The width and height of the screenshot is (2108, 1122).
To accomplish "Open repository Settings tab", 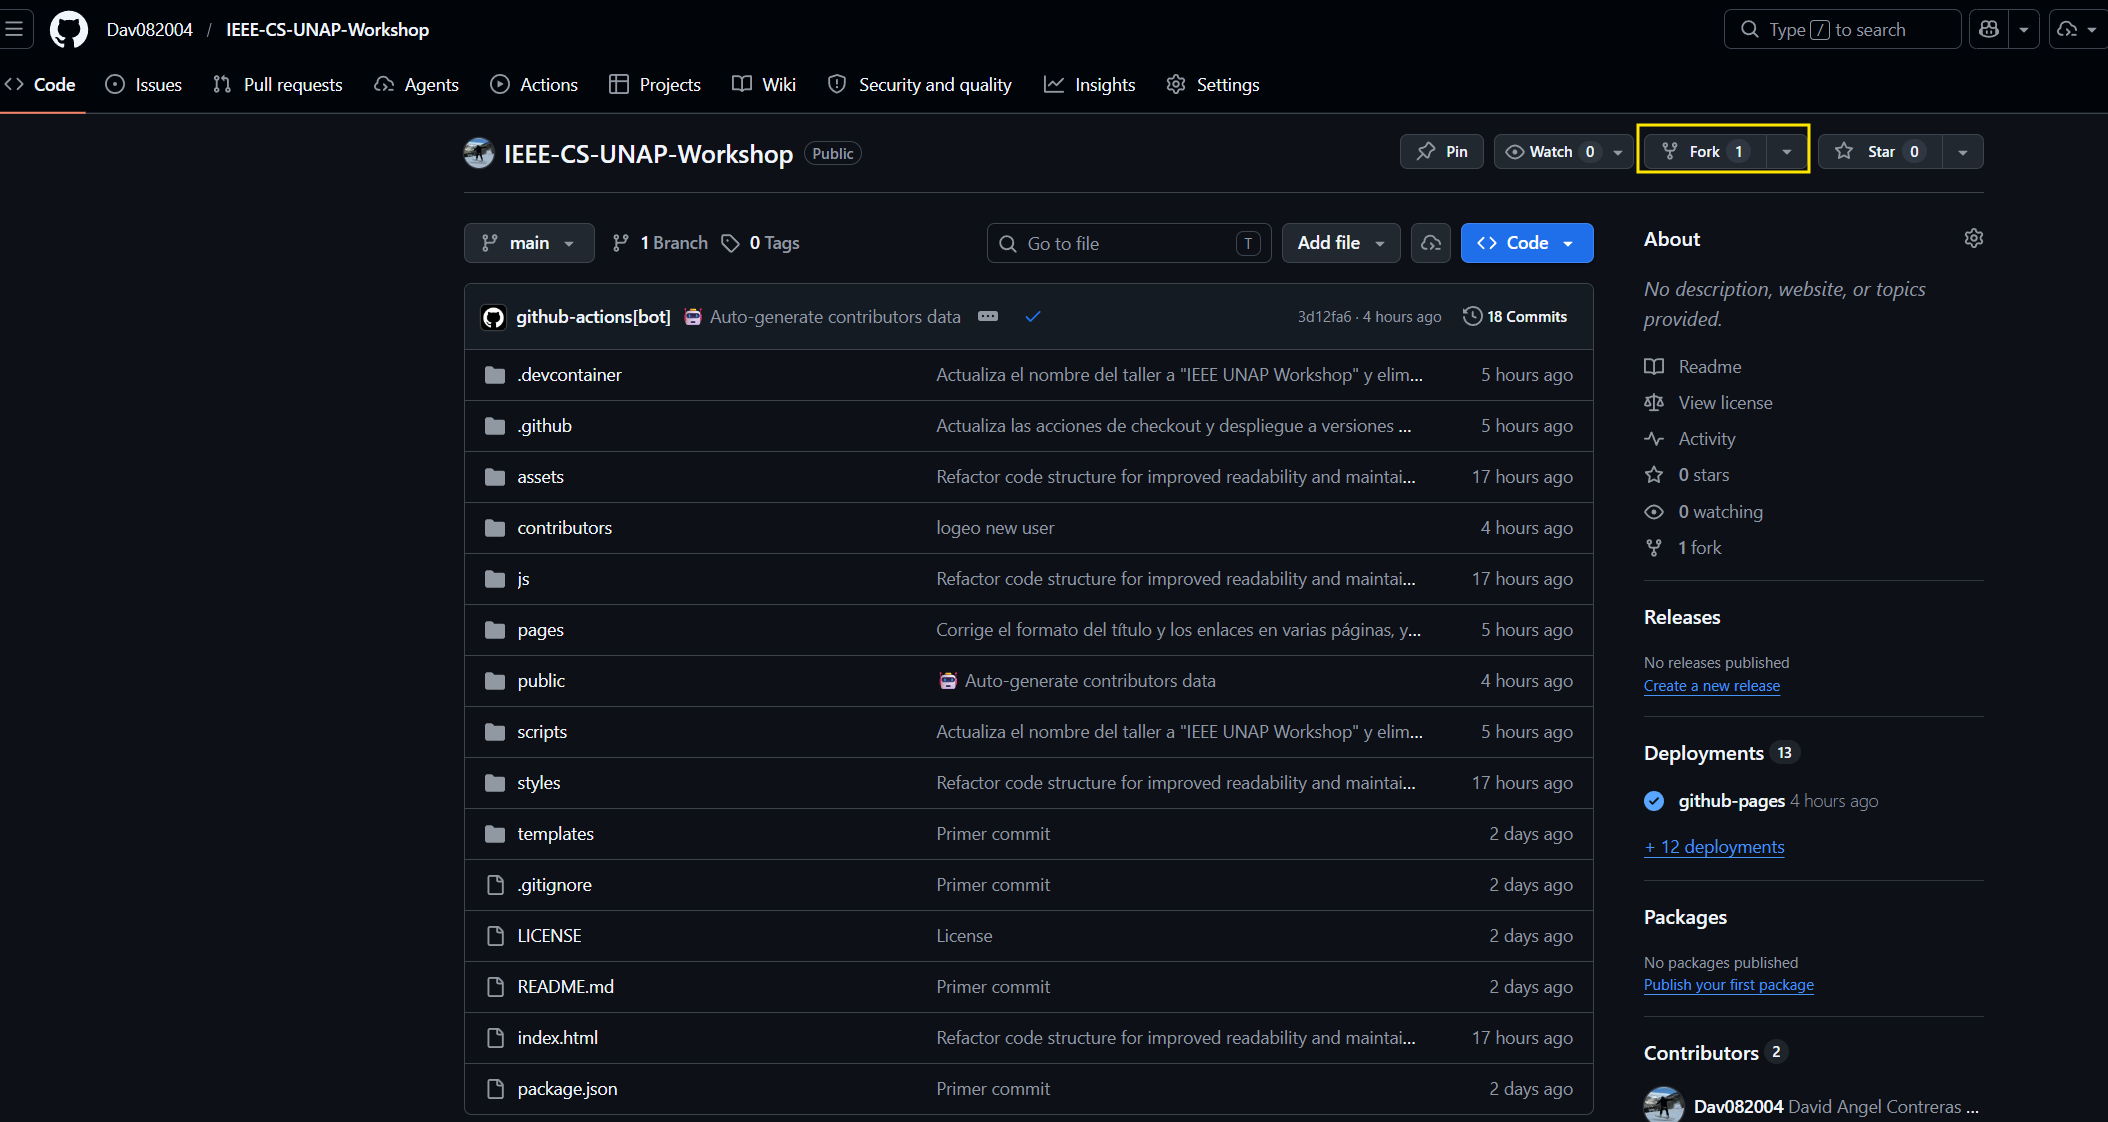I will coord(1213,84).
